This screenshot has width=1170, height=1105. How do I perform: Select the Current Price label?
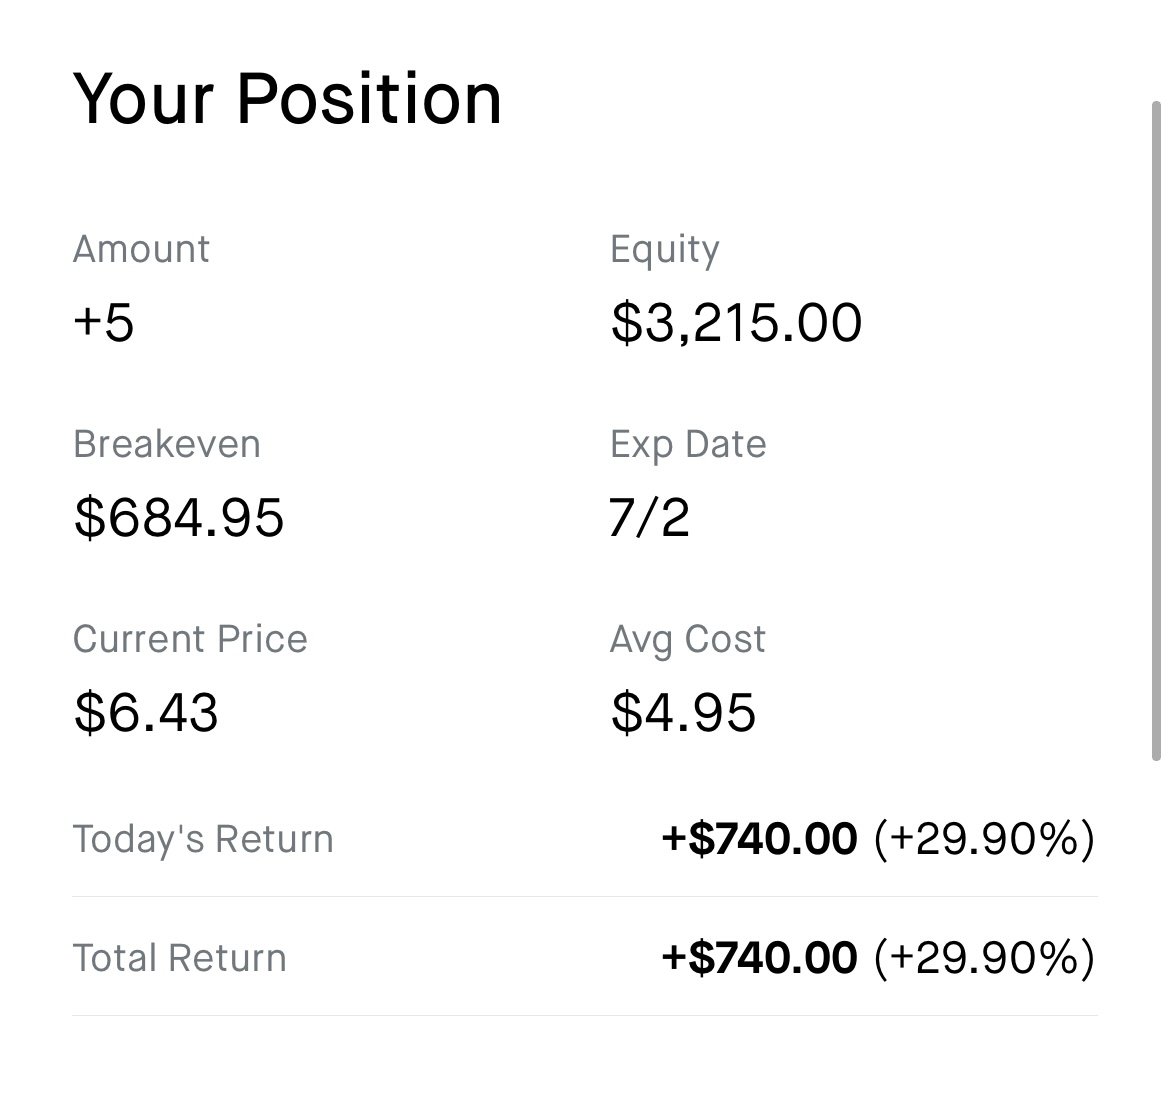tap(190, 639)
